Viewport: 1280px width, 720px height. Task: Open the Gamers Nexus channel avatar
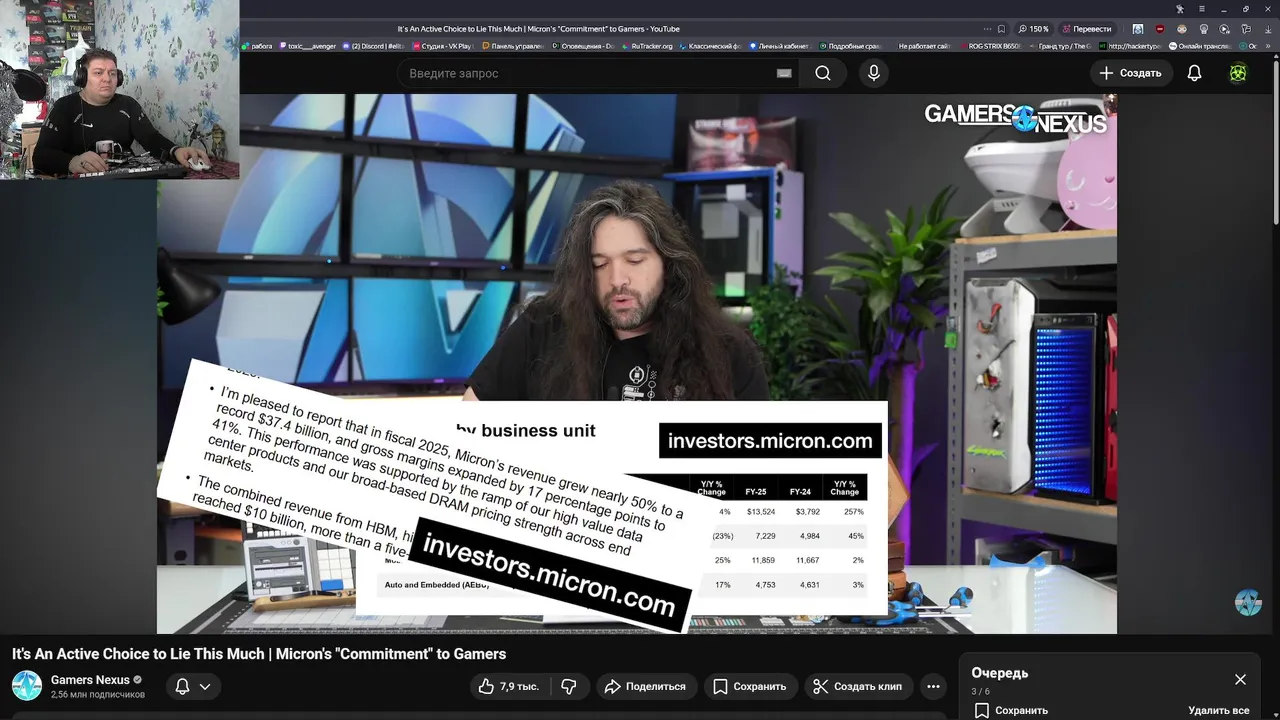pos(27,686)
